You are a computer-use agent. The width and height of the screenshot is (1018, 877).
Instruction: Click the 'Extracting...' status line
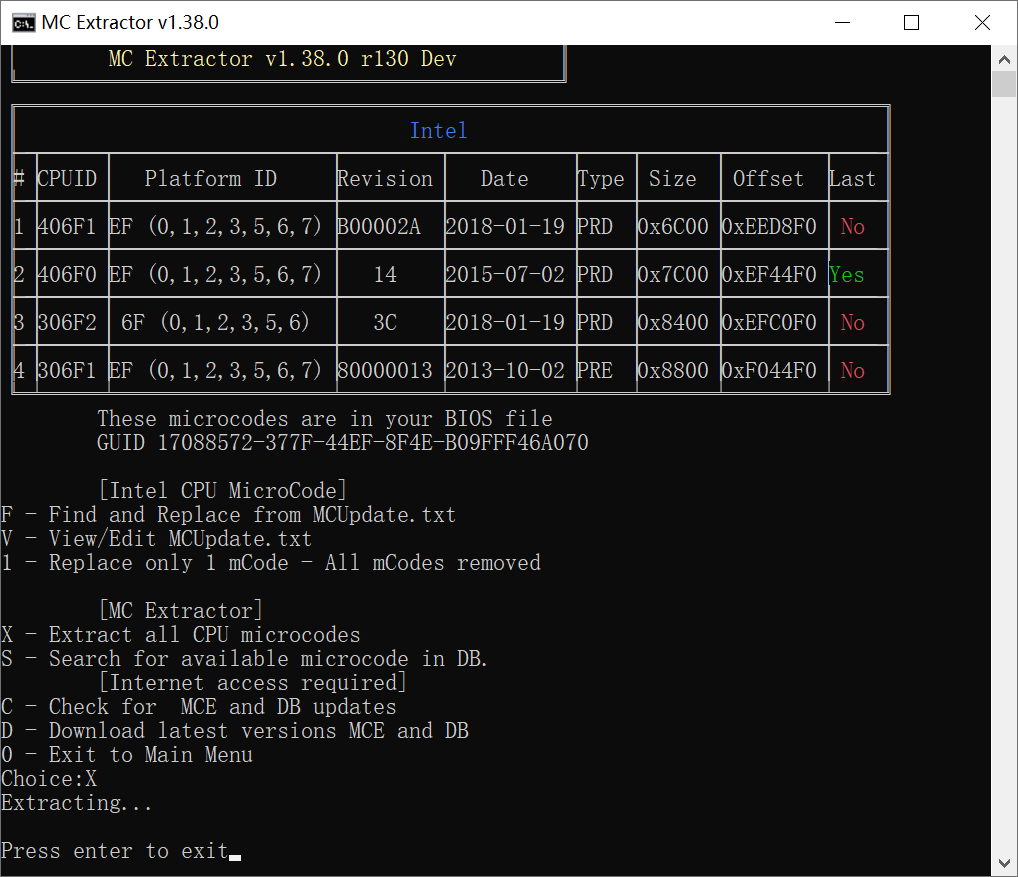pos(76,803)
